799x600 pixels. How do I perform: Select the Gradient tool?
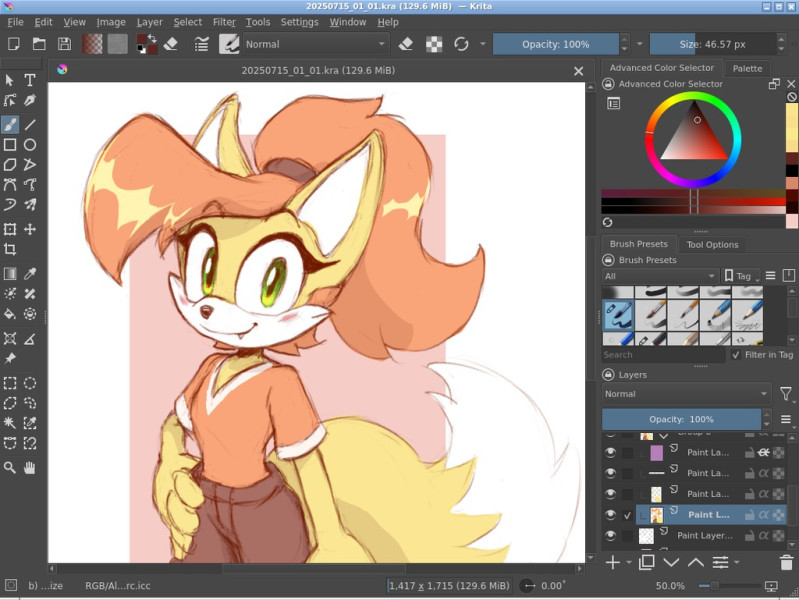point(10,274)
